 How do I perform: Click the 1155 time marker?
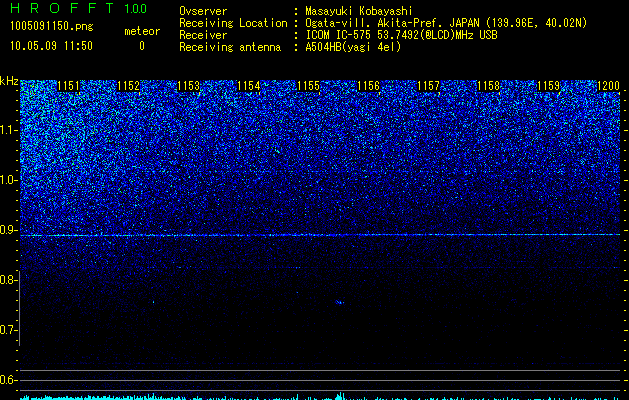[308, 86]
